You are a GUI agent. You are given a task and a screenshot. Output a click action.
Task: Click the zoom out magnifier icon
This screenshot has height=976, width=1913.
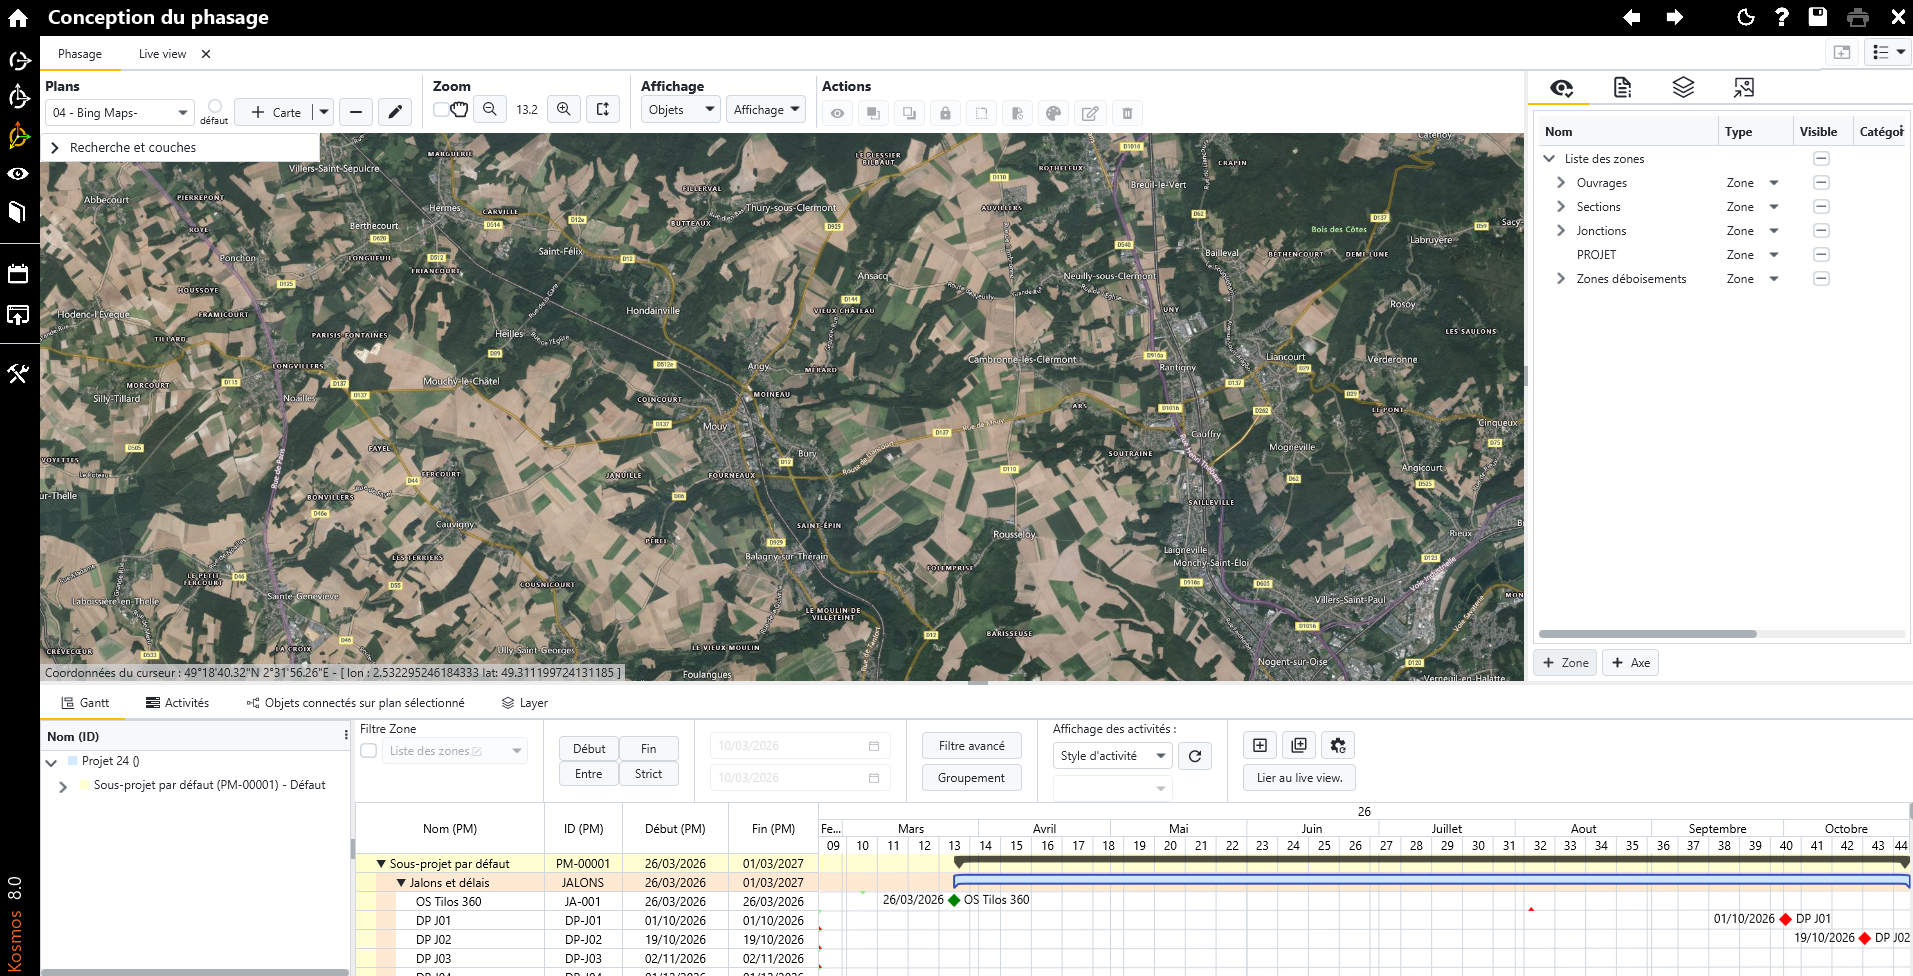pos(490,110)
